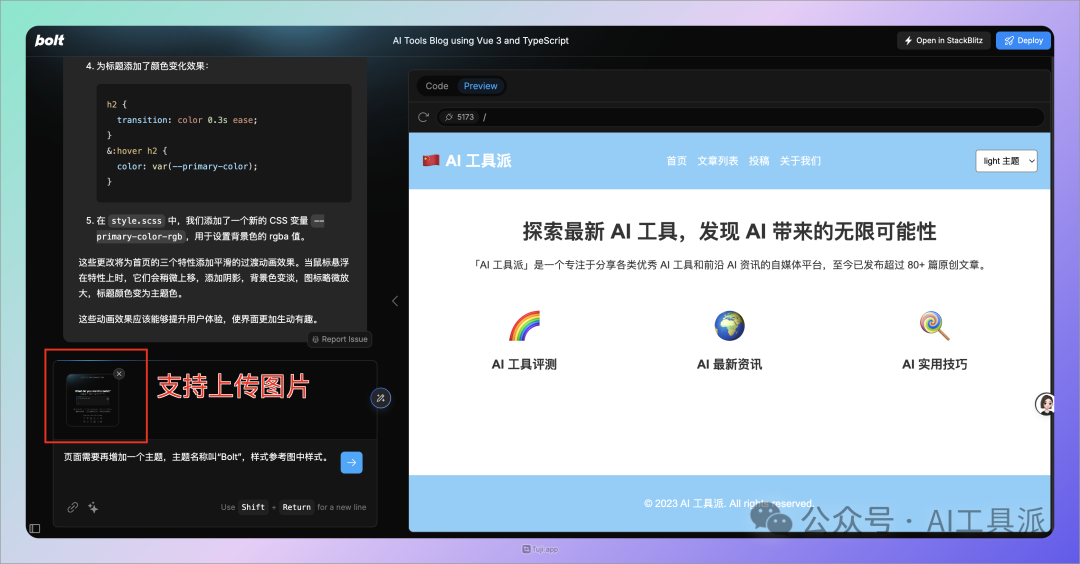Click the main headline 探索最新 AI 工具
Screen dimensions: 1080x564
click(x=729, y=231)
